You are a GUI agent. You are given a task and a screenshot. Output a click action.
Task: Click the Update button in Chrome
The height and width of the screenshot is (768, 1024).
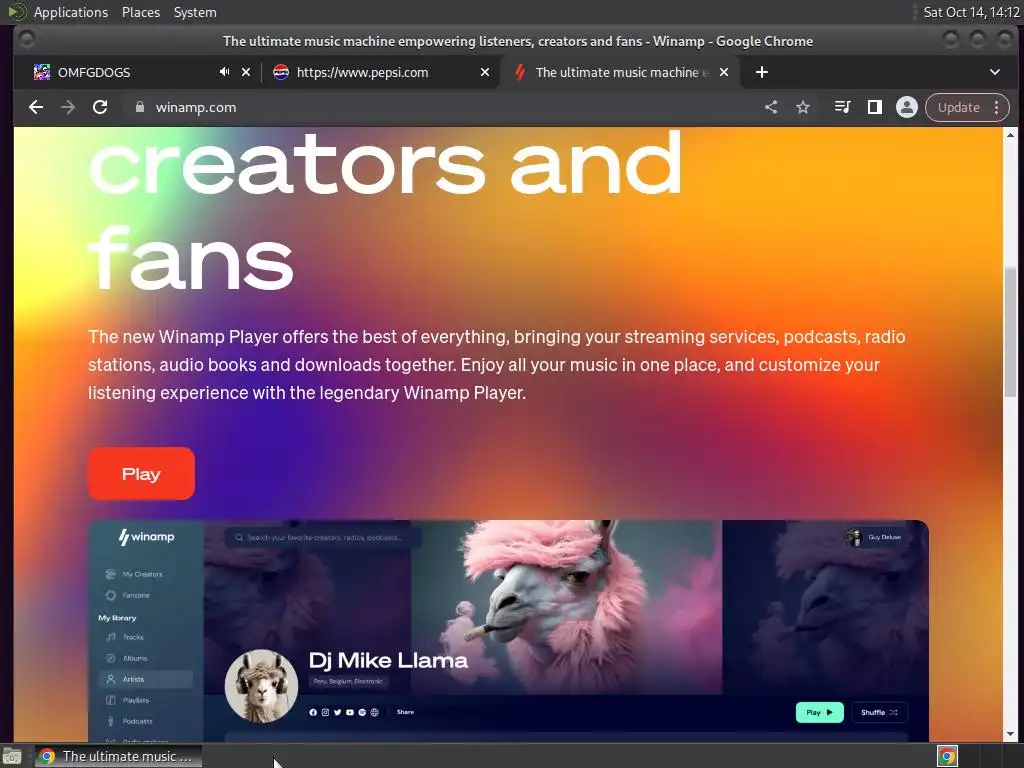(x=959, y=107)
